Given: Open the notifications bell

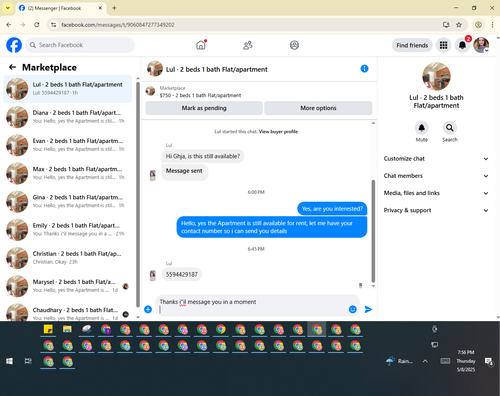Looking at the screenshot, I should pos(462,45).
